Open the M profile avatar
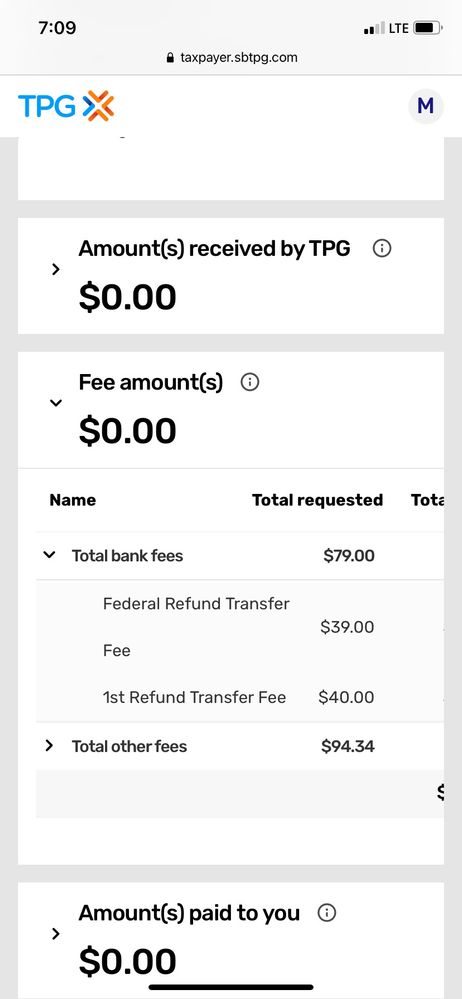Viewport: 462px width, 999px height. [x=426, y=106]
